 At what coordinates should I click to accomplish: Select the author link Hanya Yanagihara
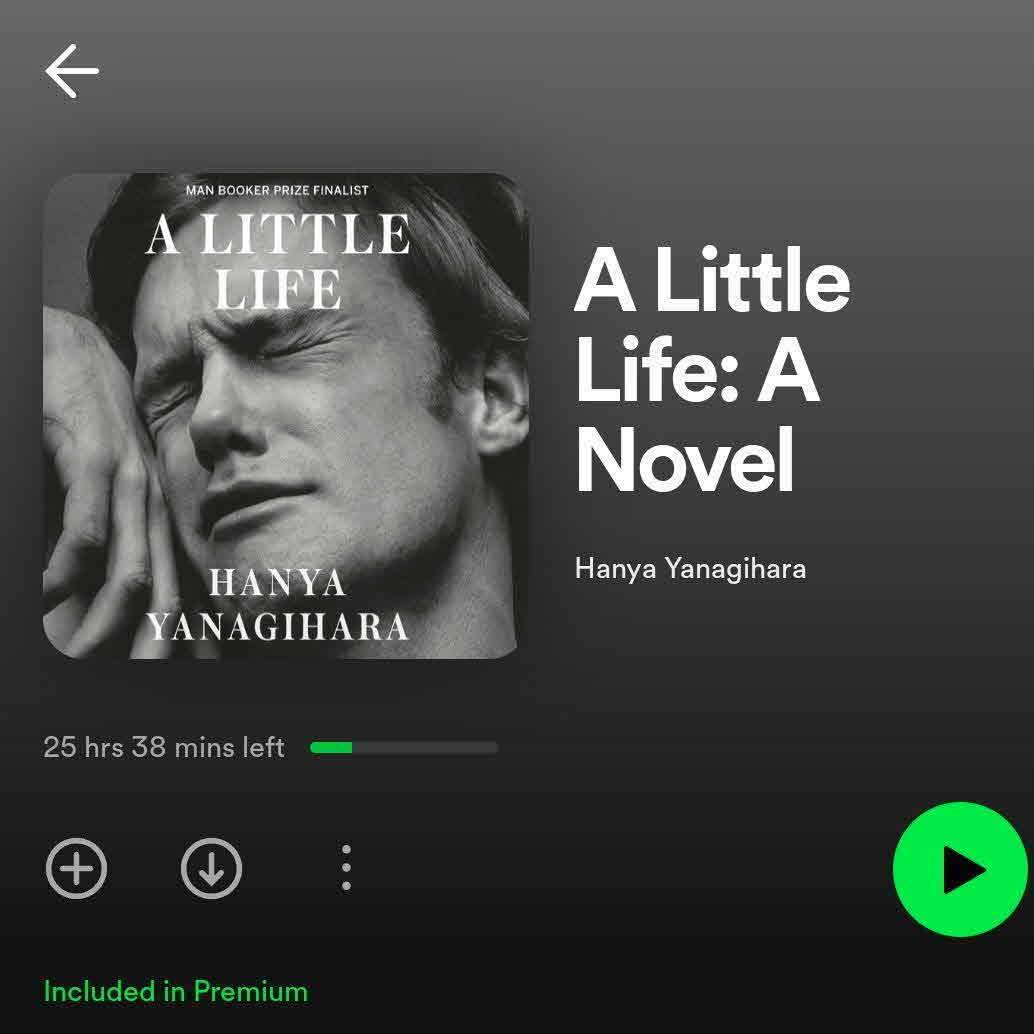coord(690,568)
